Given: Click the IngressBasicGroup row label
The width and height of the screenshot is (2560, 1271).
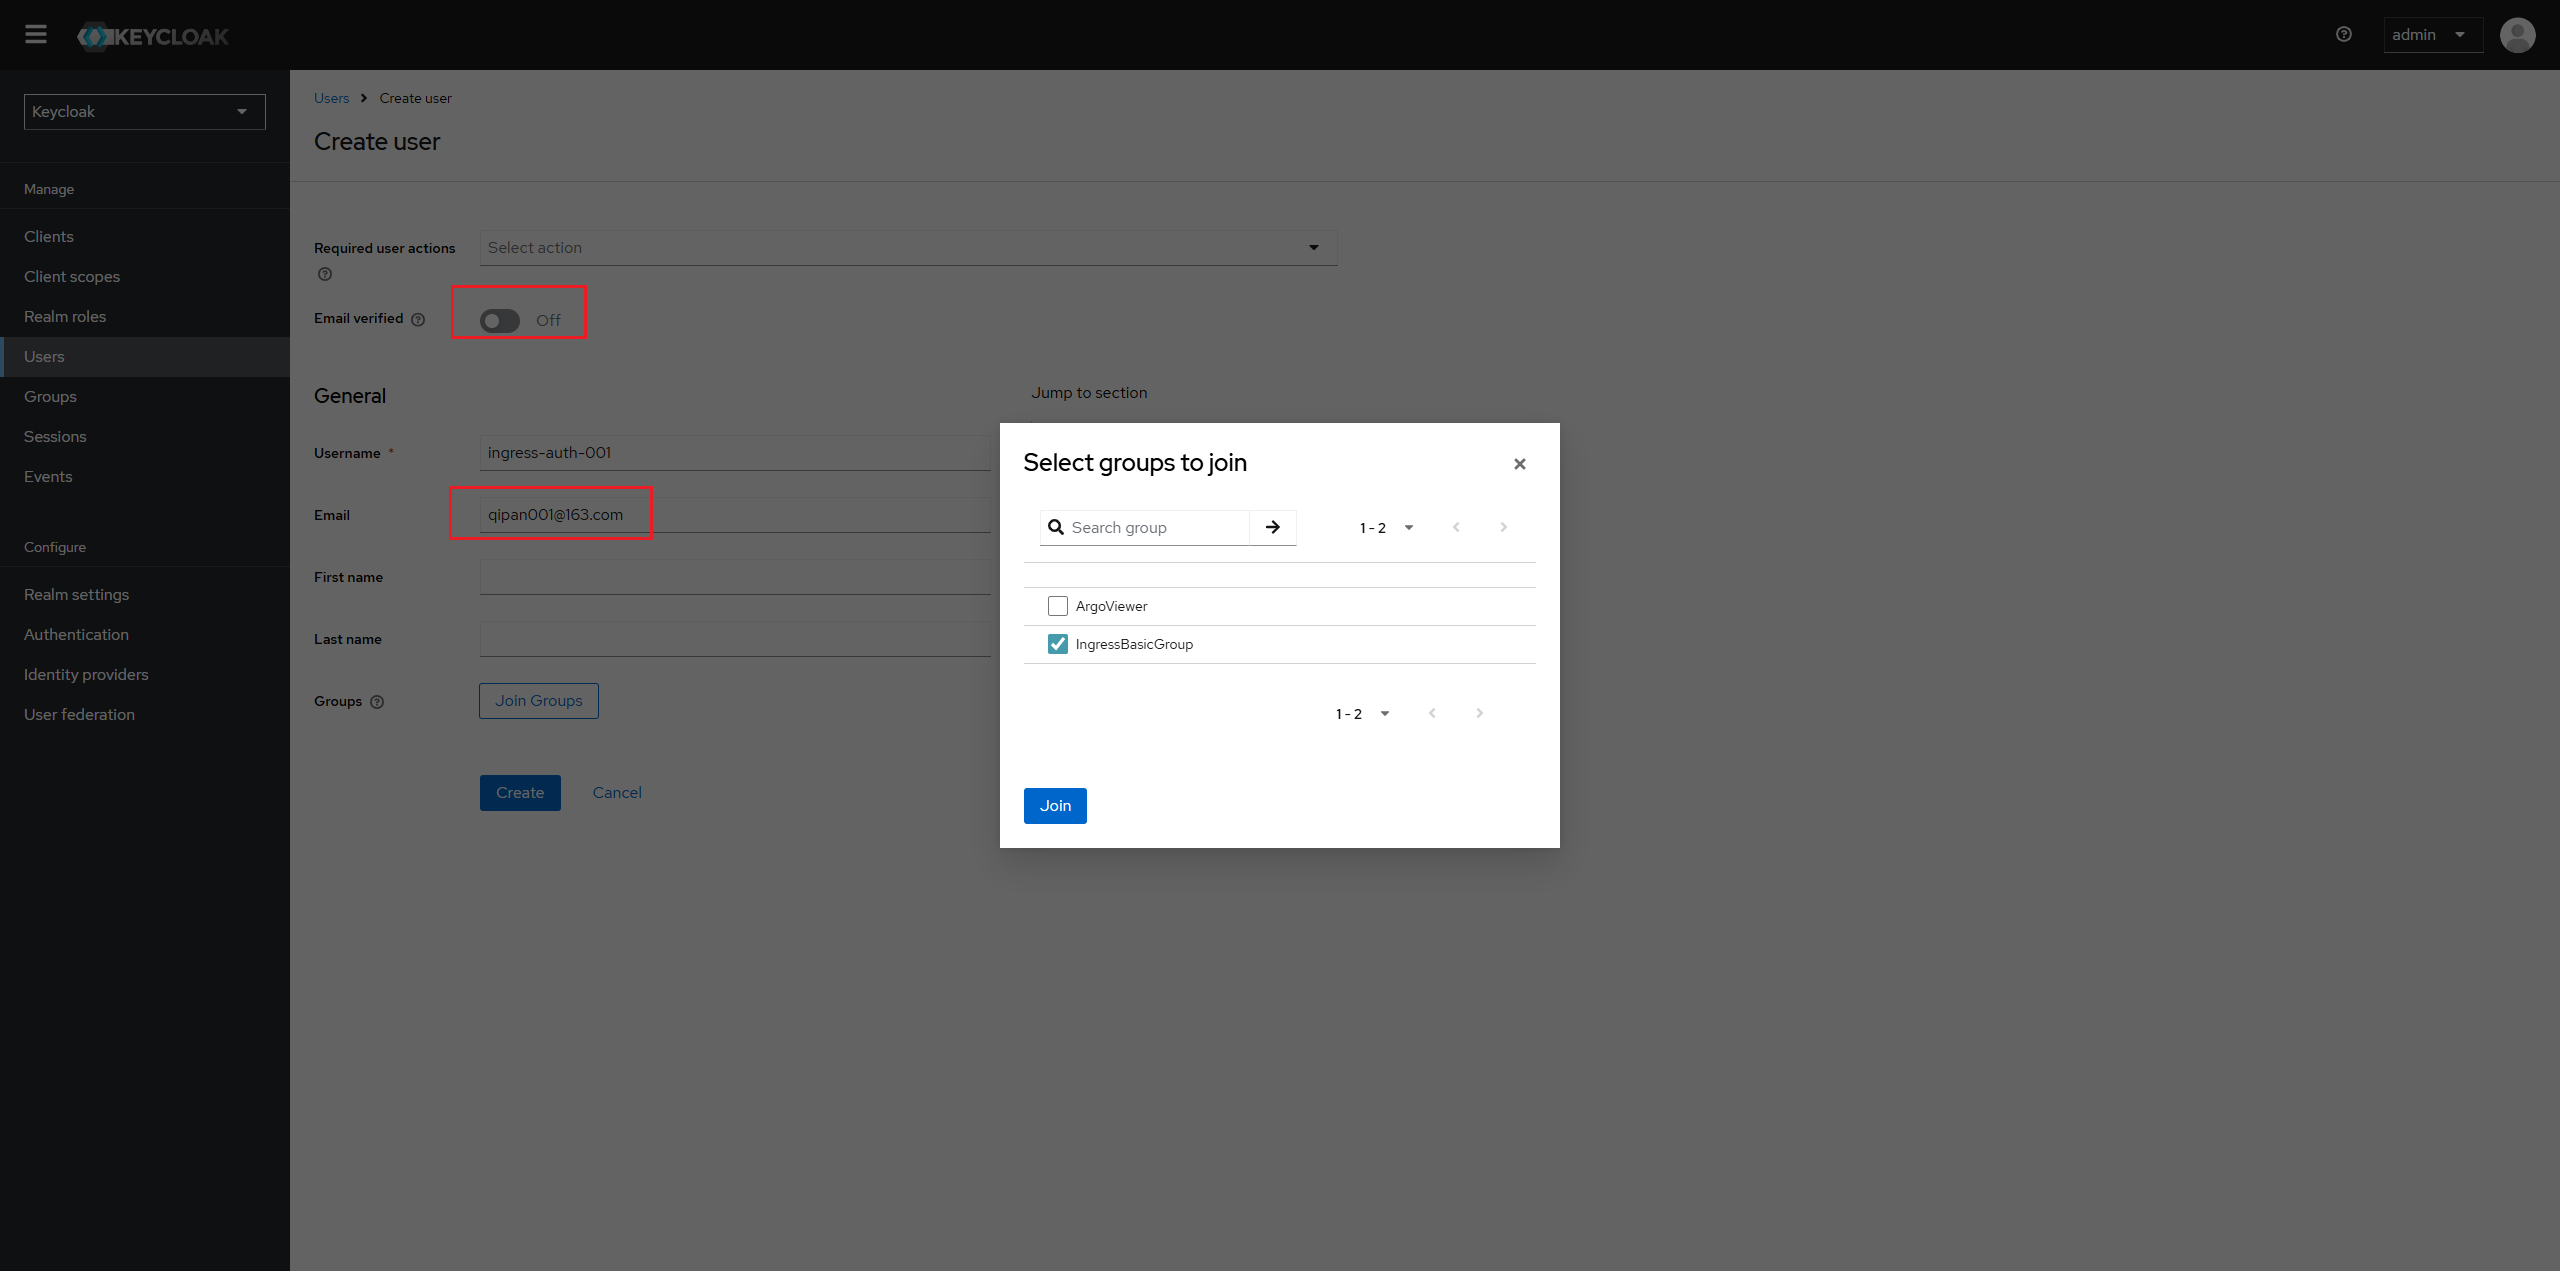Looking at the screenshot, I should point(1134,644).
